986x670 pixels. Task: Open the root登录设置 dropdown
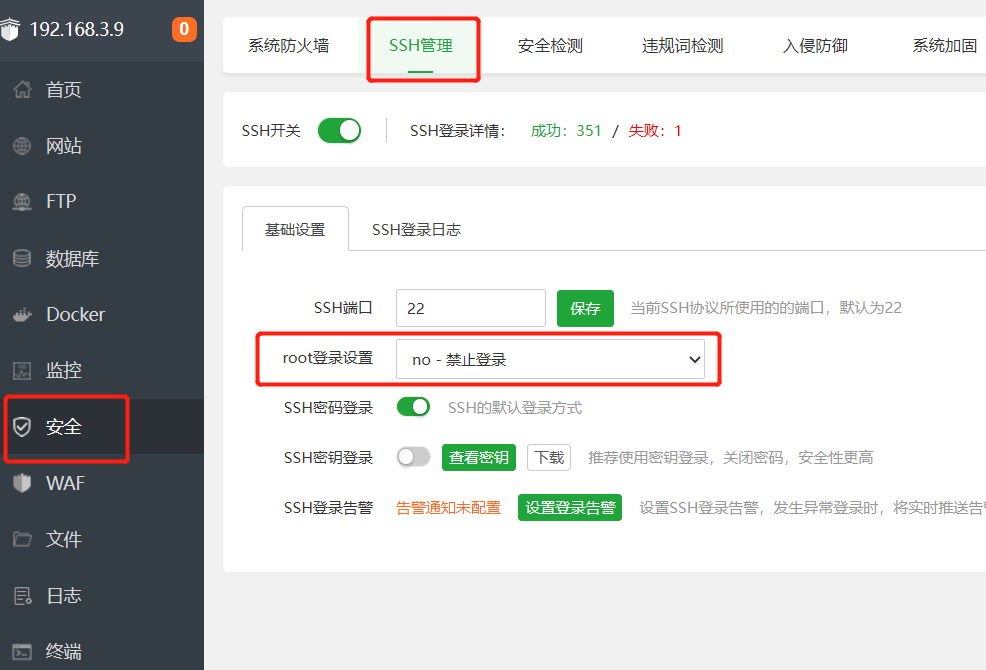[x=550, y=359]
